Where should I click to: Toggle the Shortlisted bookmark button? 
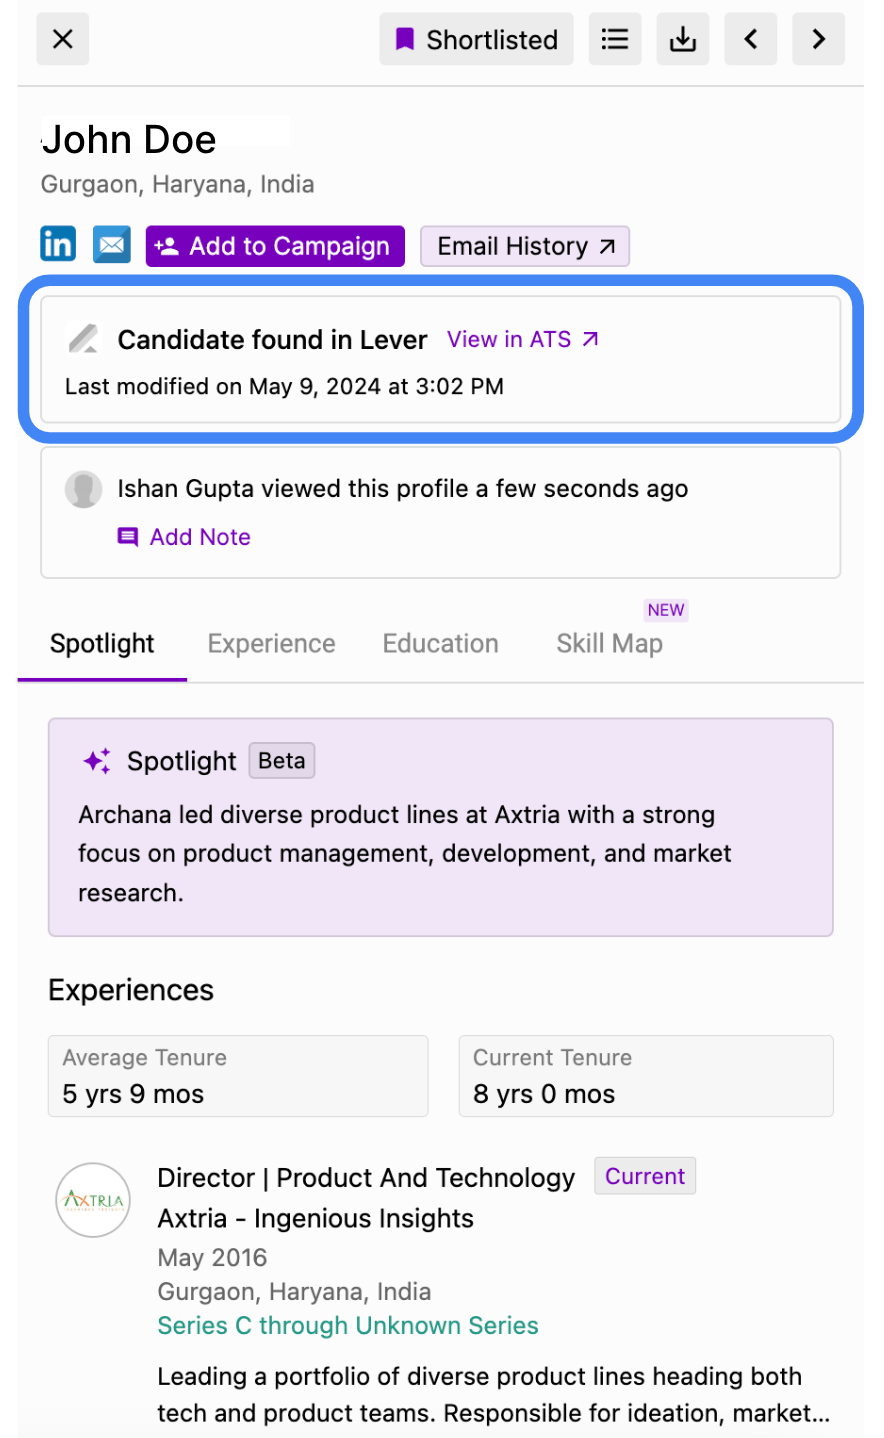point(476,40)
